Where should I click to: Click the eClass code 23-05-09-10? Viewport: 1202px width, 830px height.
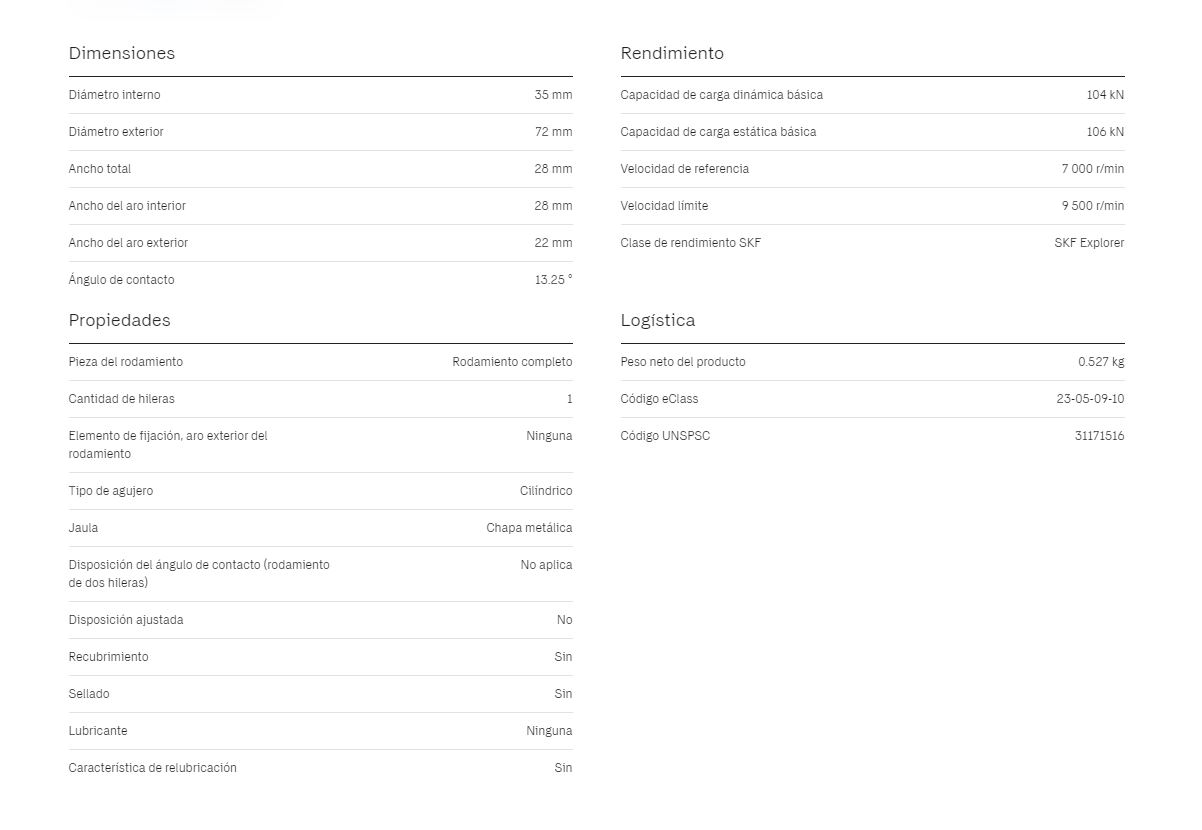(x=1090, y=399)
